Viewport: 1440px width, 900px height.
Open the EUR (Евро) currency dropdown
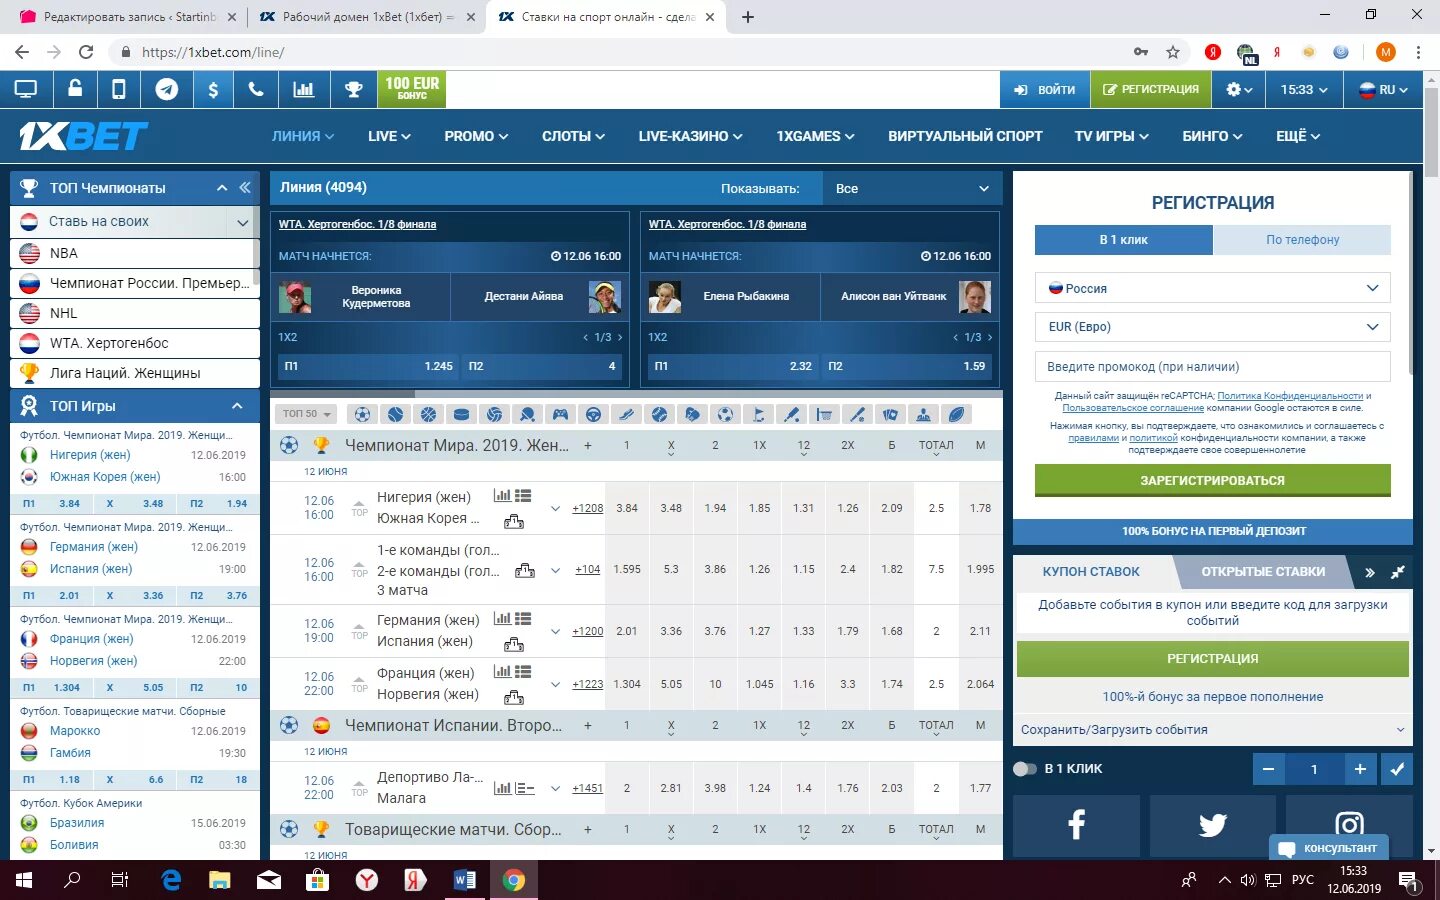1212,327
